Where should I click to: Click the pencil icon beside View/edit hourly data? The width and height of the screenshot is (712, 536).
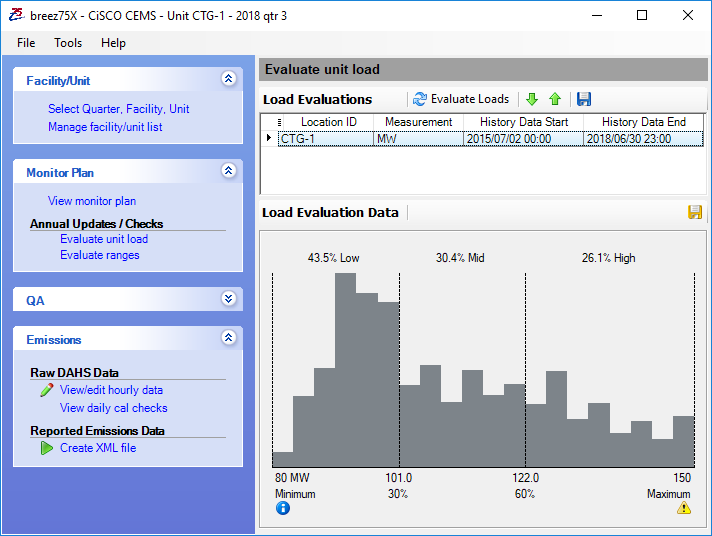tap(46, 390)
